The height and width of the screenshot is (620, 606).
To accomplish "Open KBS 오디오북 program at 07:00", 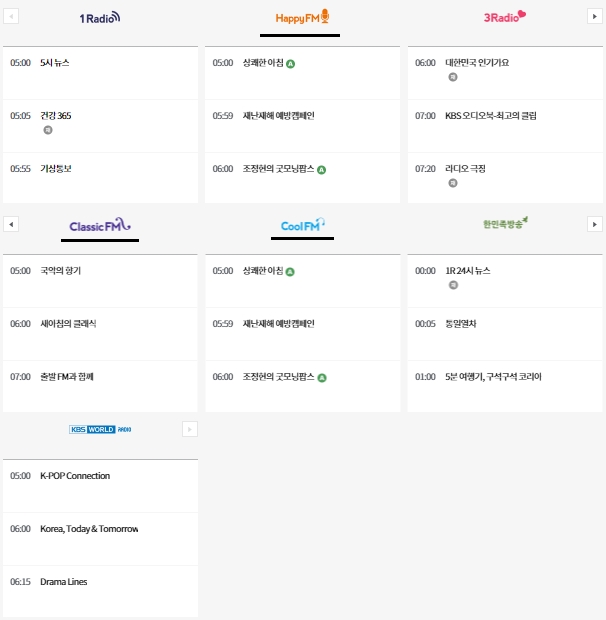I will click(491, 116).
